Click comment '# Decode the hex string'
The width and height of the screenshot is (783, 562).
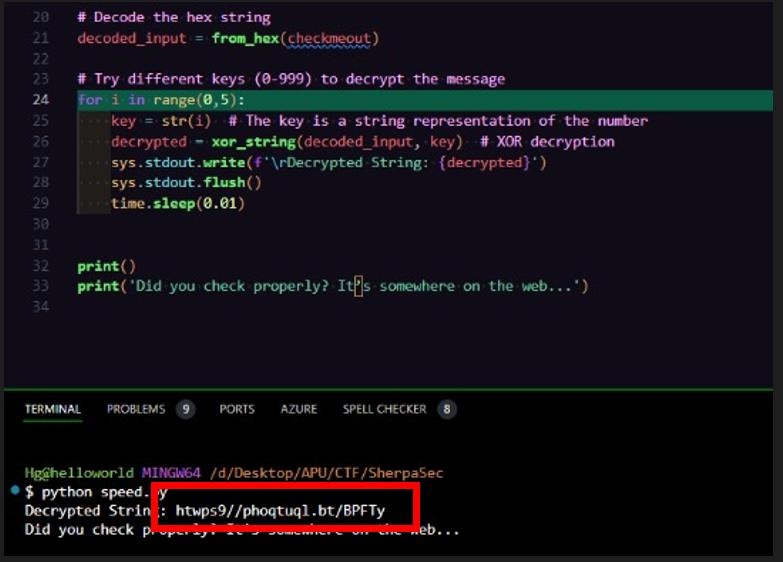[x=174, y=17]
